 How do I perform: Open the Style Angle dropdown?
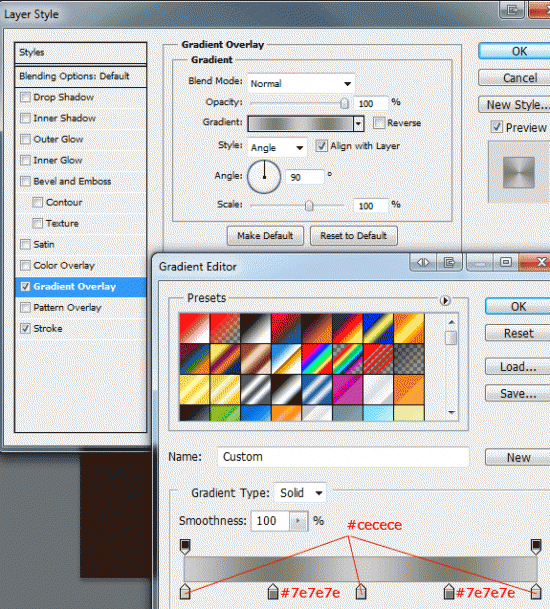click(x=277, y=148)
